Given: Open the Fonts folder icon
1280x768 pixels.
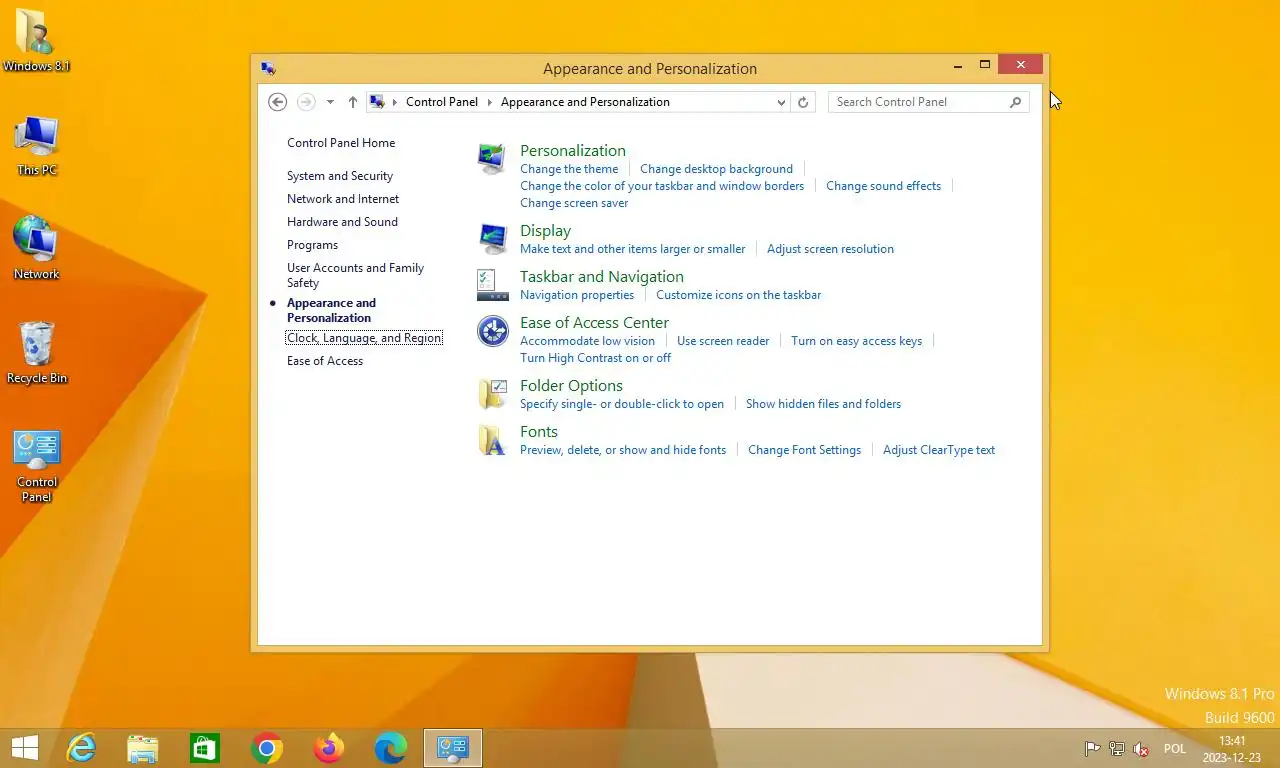Looking at the screenshot, I should tap(492, 440).
